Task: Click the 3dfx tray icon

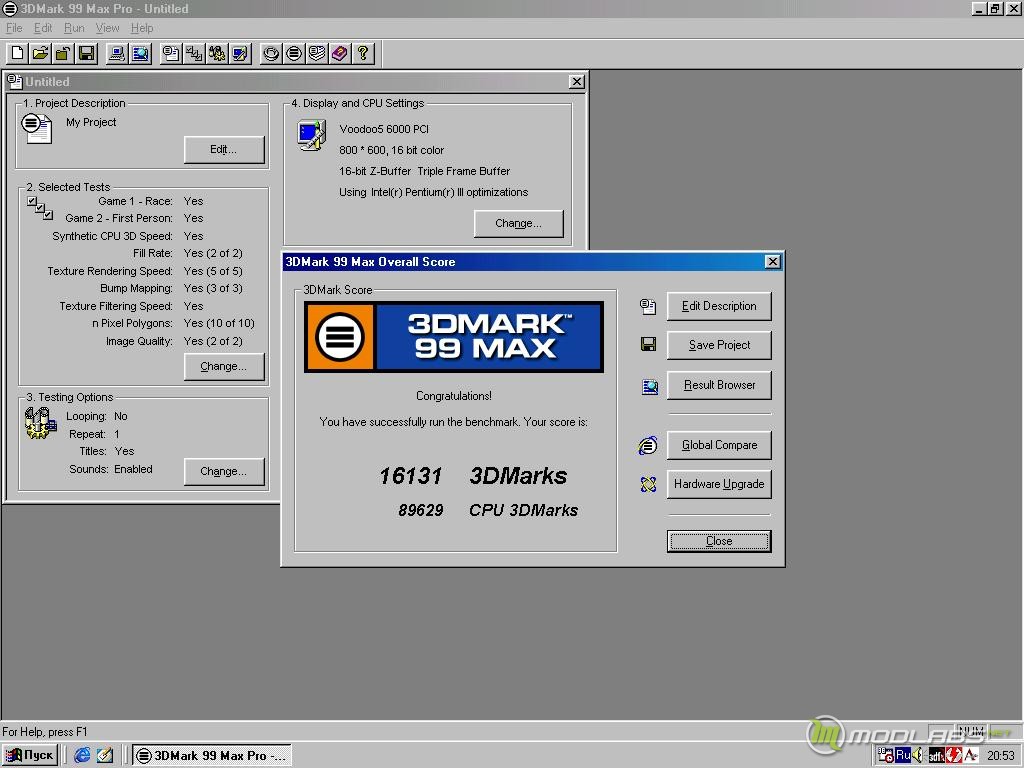Action: (x=936, y=756)
